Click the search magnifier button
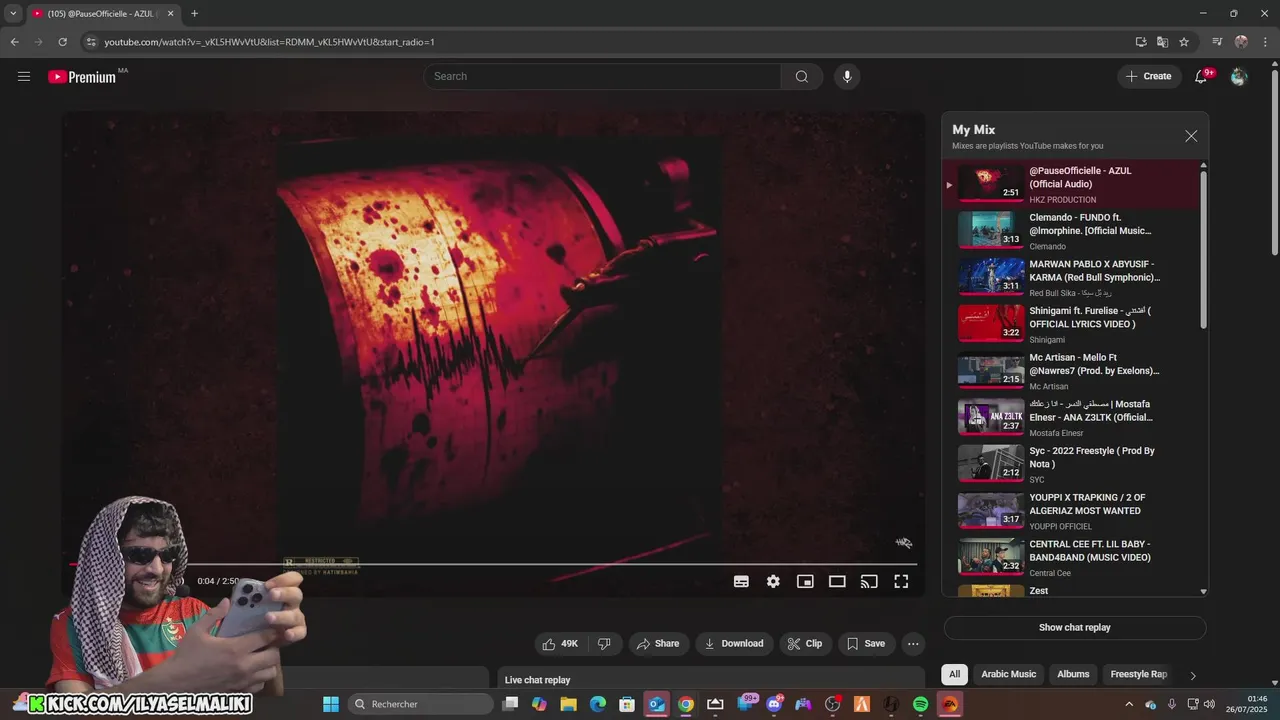 click(802, 77)
